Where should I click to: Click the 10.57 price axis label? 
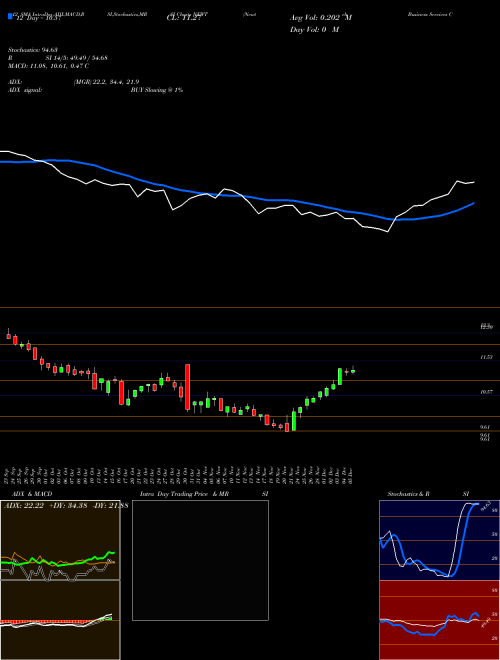pyautogui.click(x=487, y=392)
